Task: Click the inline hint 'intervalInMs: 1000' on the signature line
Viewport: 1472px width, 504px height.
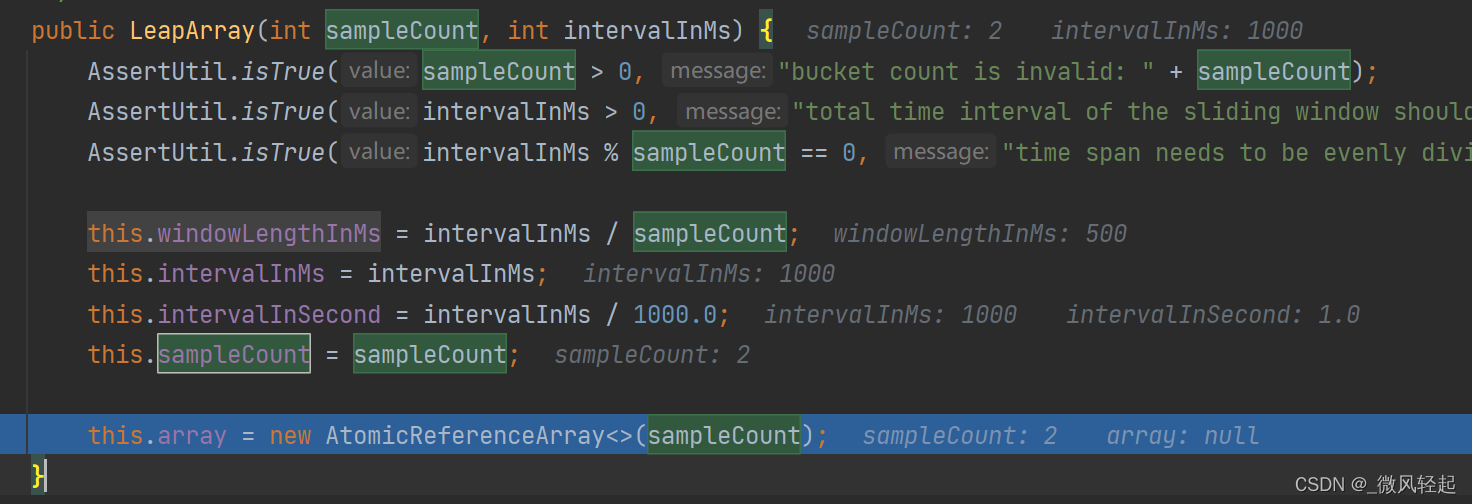Action: click(1177, 31)
